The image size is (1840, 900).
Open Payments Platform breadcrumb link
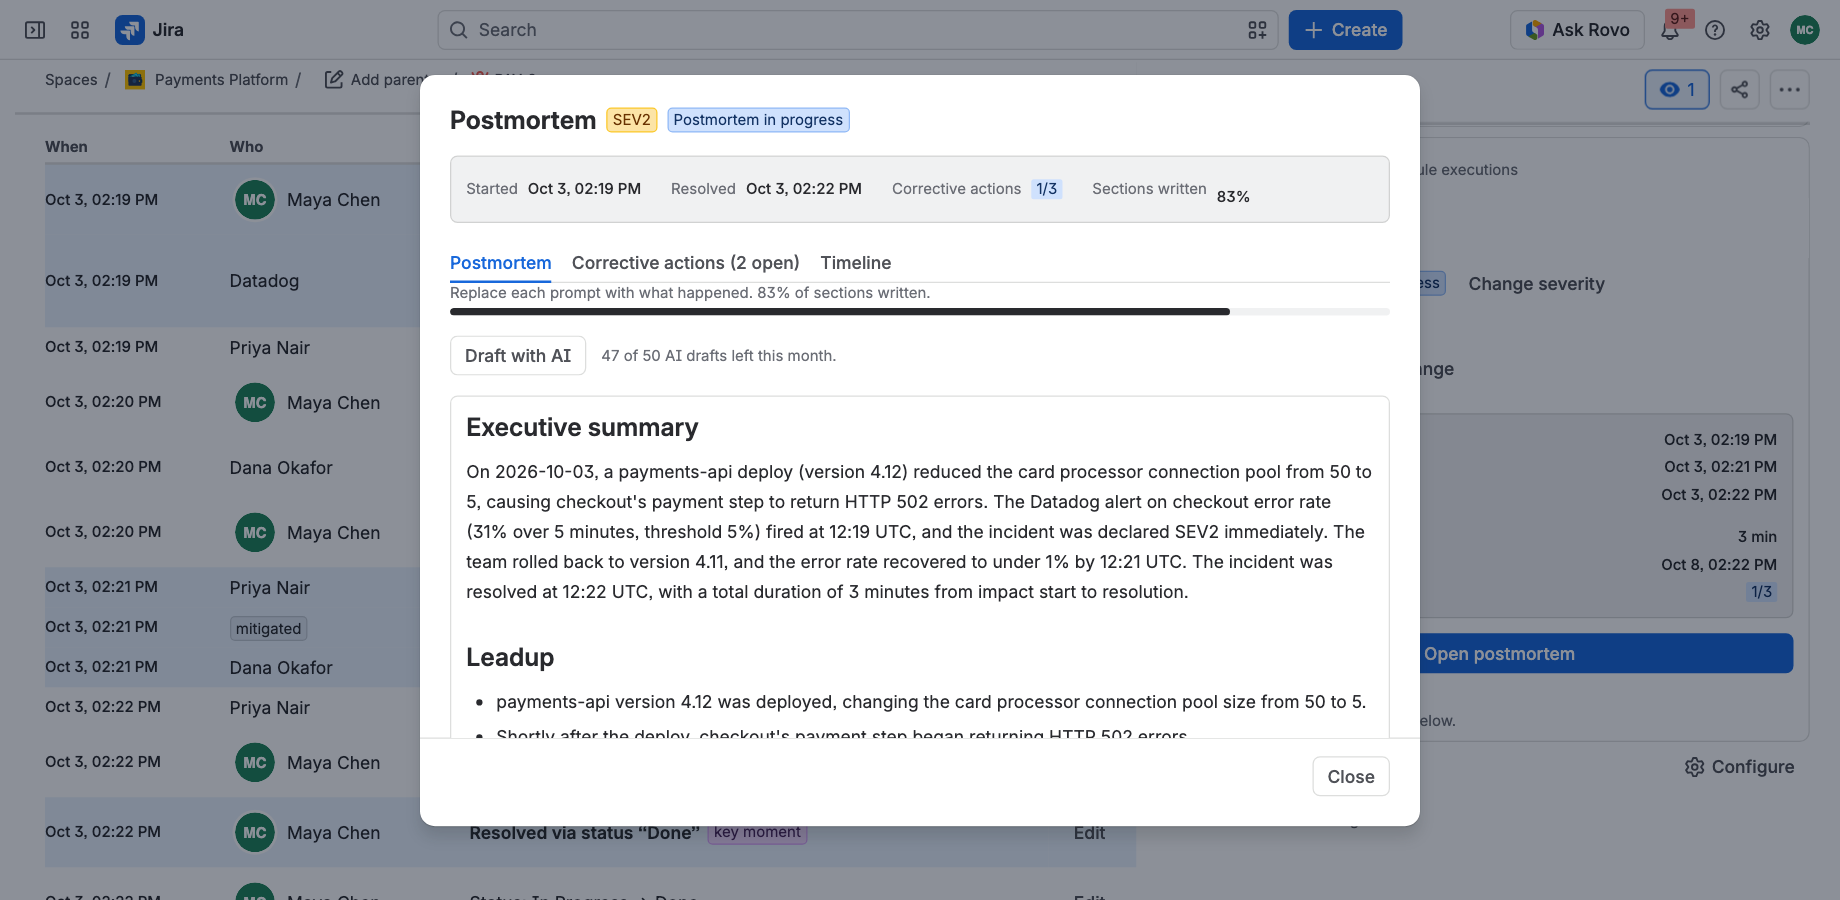coord(221,80)
